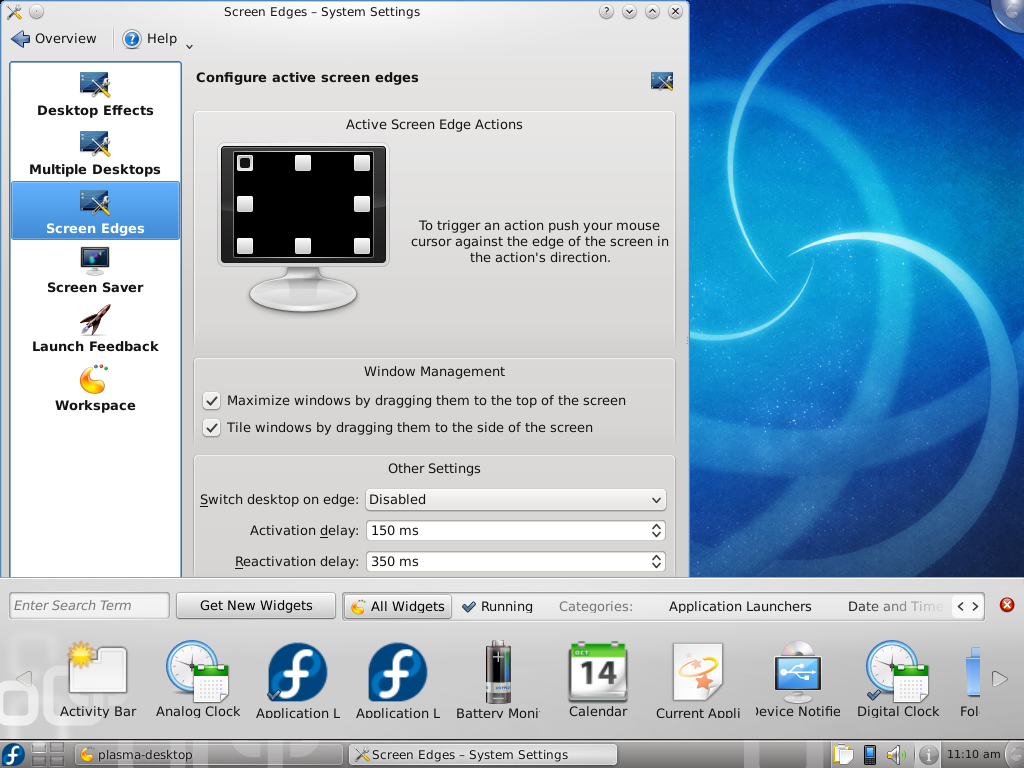1024x768 pixels.
Task: Click left-middle screen edge action square
Action: 245,204
